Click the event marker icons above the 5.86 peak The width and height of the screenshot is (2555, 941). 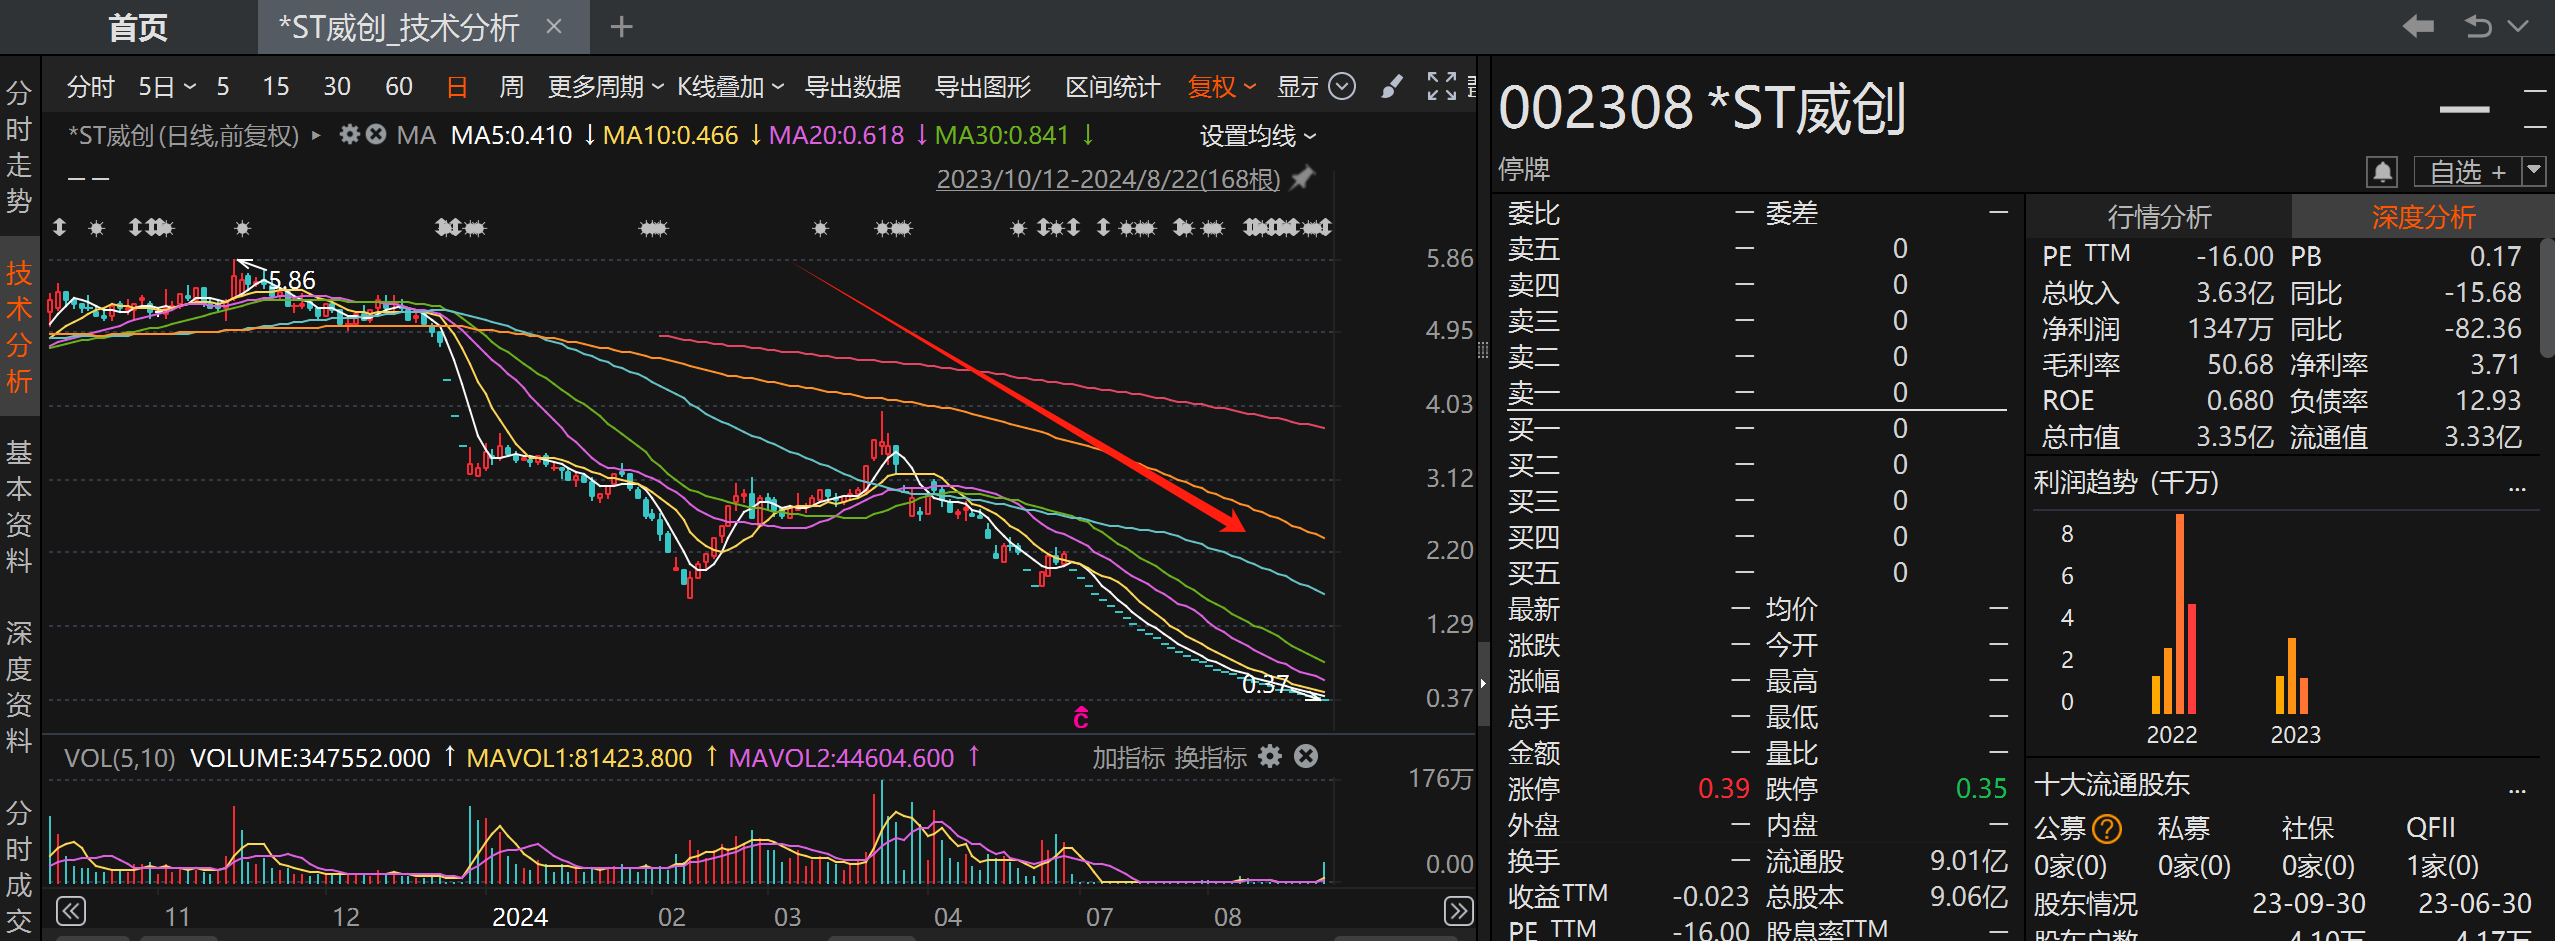click(242, 228)
